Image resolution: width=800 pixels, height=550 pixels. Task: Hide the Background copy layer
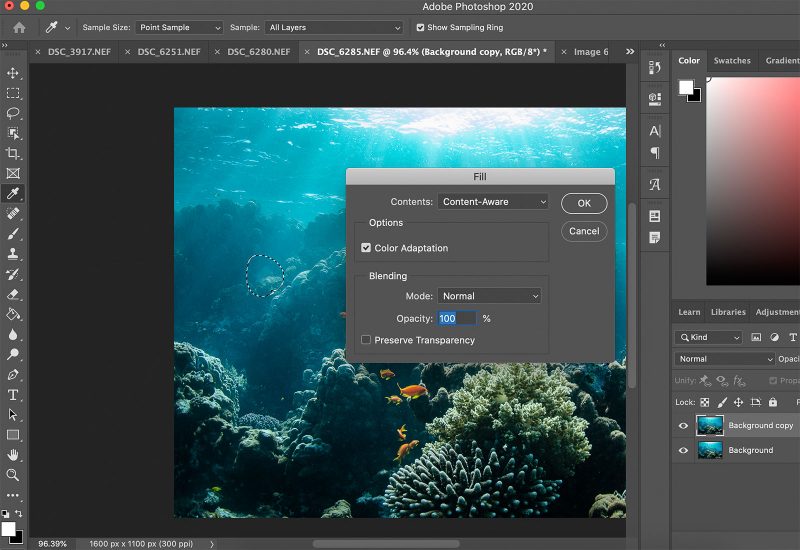pyautogui.click(x=683, y=426)
